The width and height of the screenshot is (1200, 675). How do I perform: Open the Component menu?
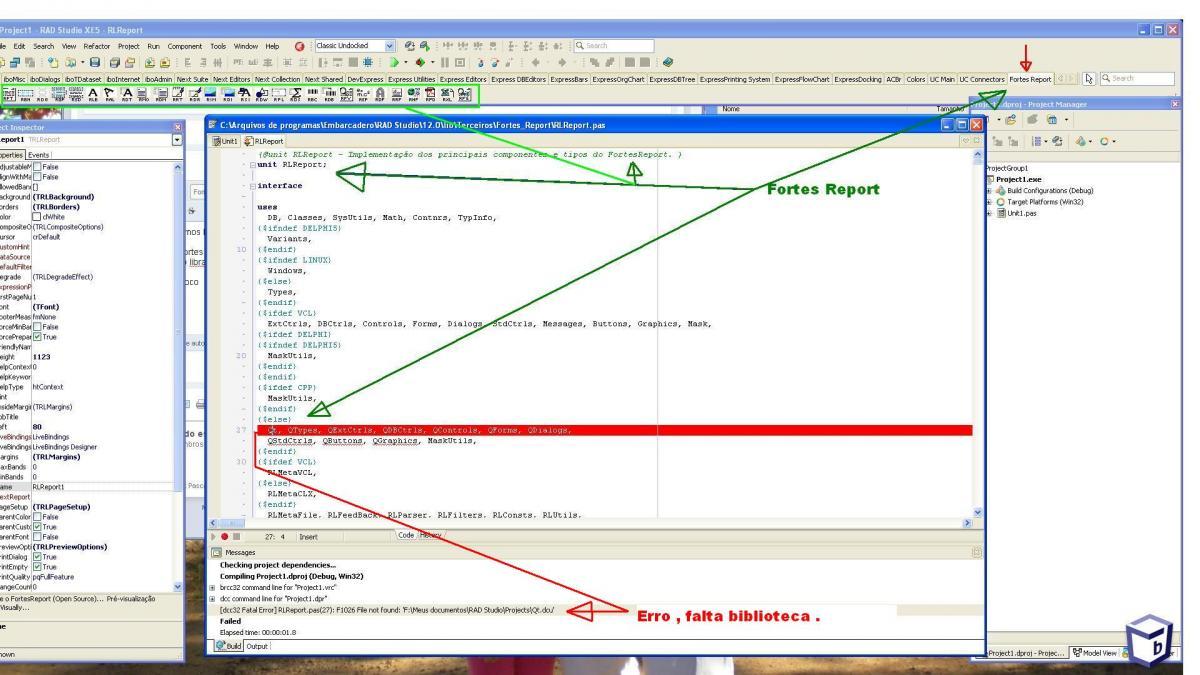(x=185, y=46)
